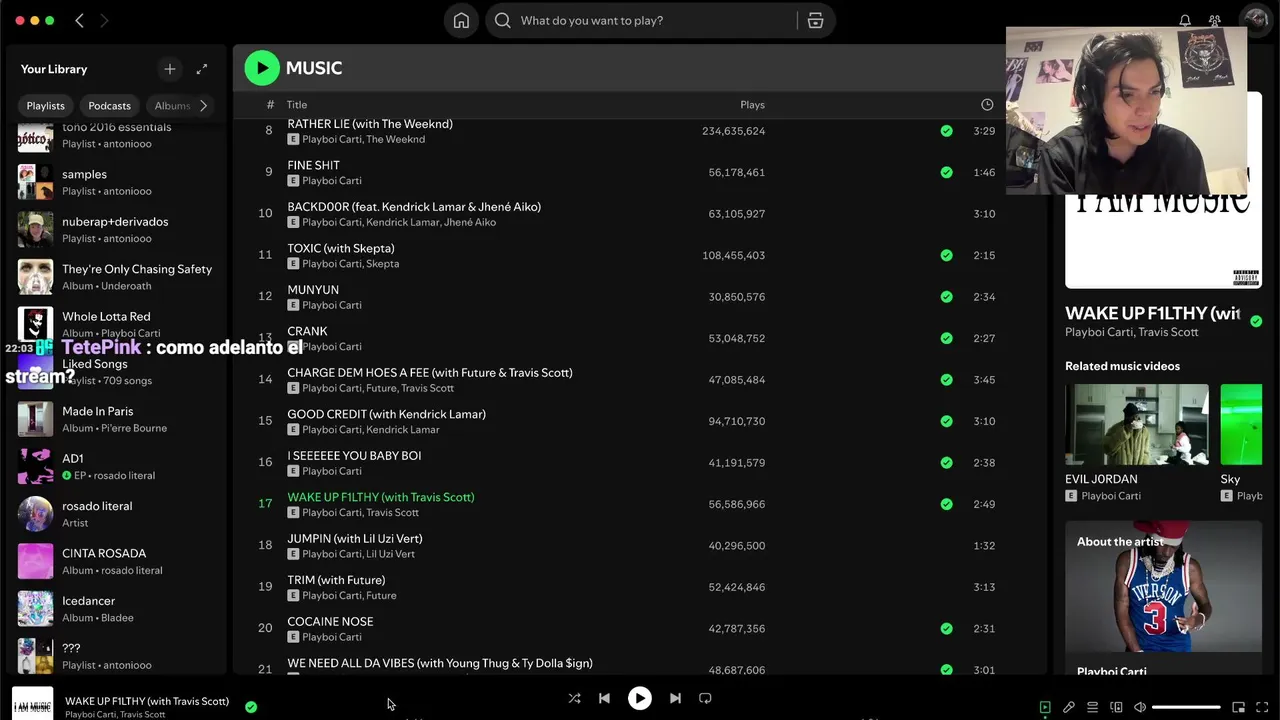Viewport: 1280px width, 720px height.
Task: Select track JUMPIN with Lil Uzi Vert
Action: (x=640, y=546)
